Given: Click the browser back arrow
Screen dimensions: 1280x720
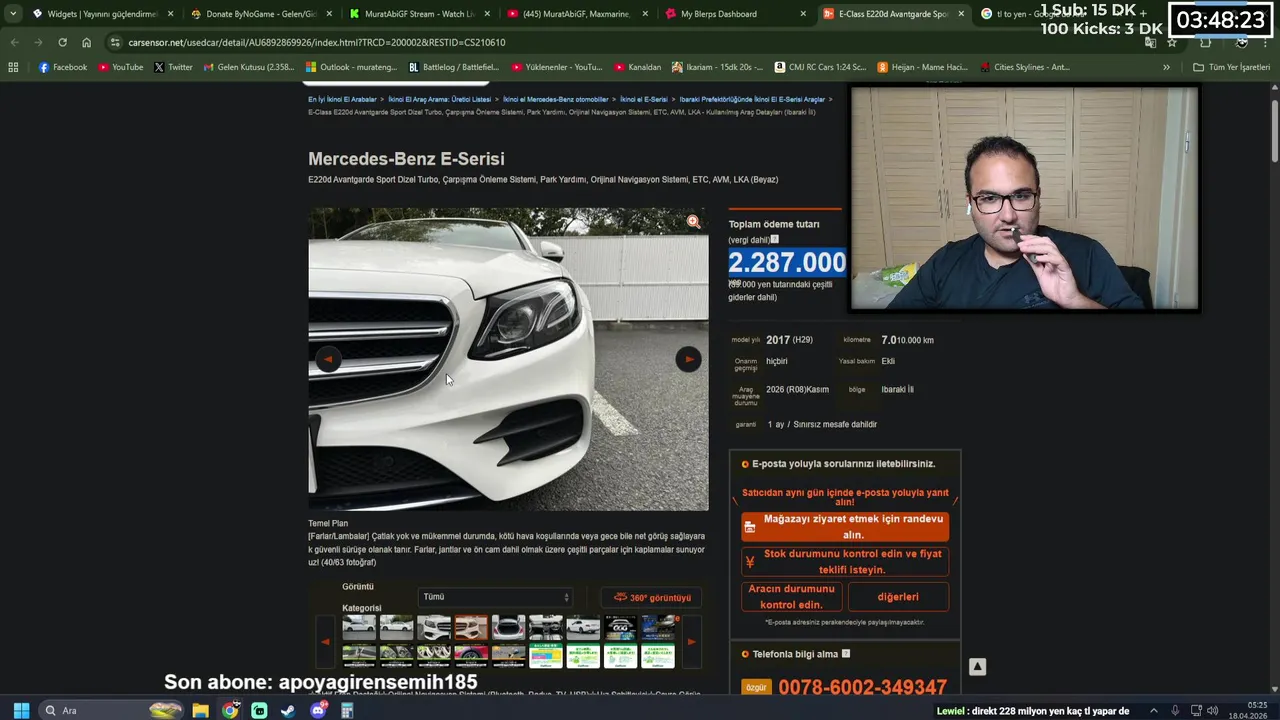Looking at the screenshot, I should (x=14, y=43).
